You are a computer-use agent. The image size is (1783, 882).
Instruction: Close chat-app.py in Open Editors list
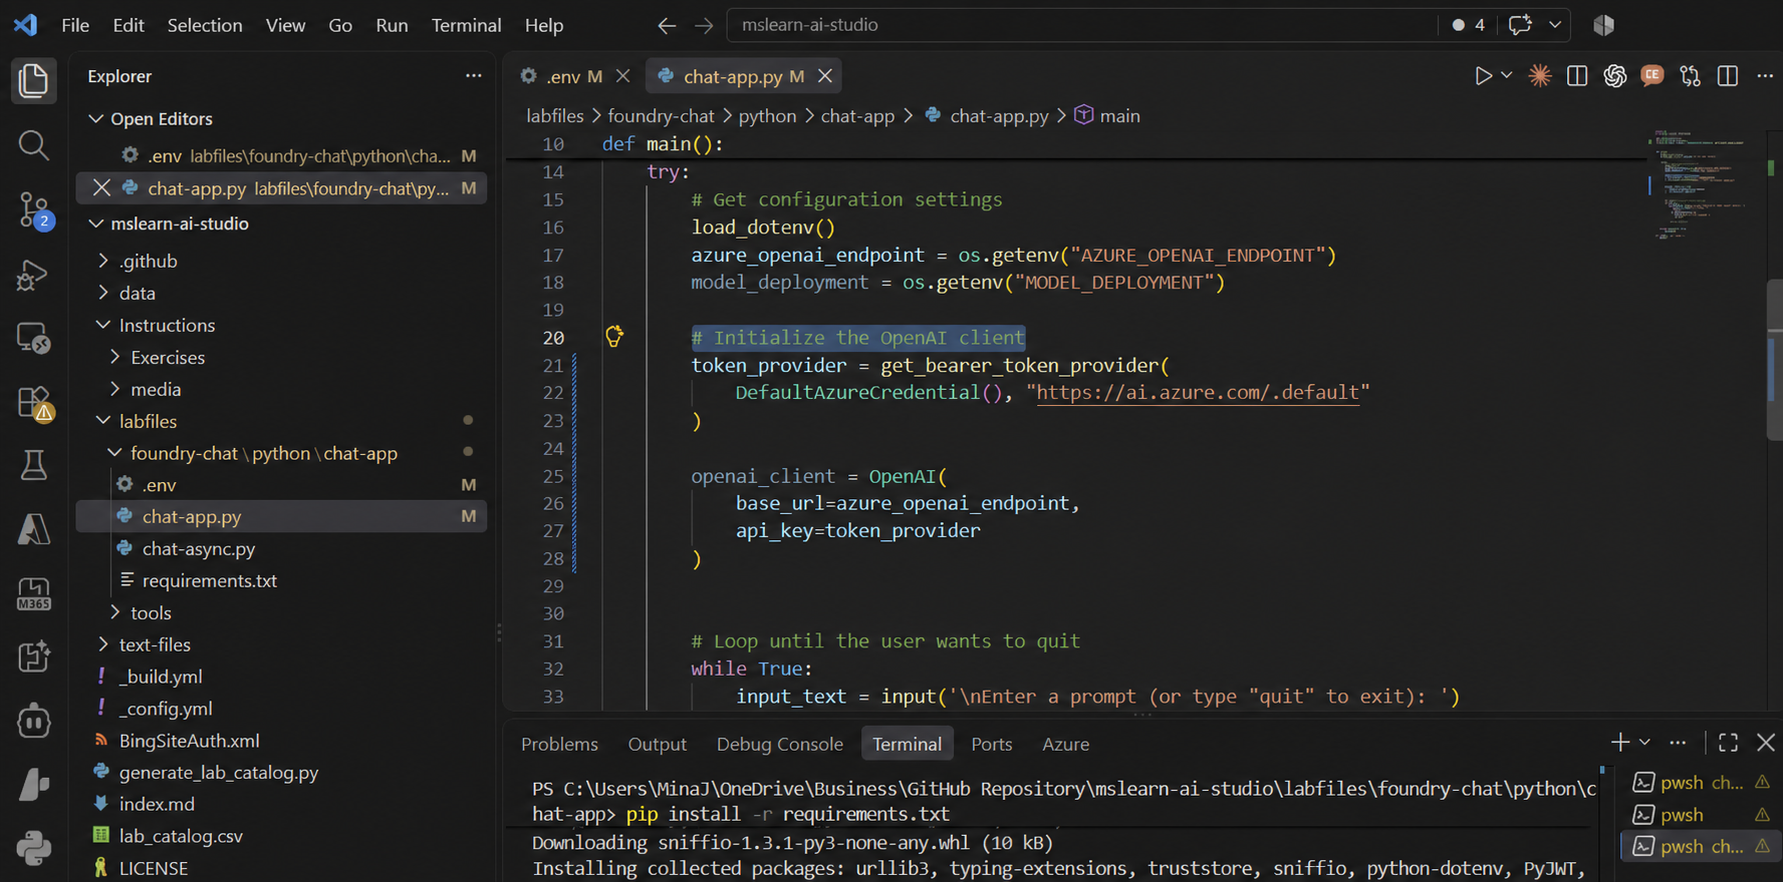[101, 188]
